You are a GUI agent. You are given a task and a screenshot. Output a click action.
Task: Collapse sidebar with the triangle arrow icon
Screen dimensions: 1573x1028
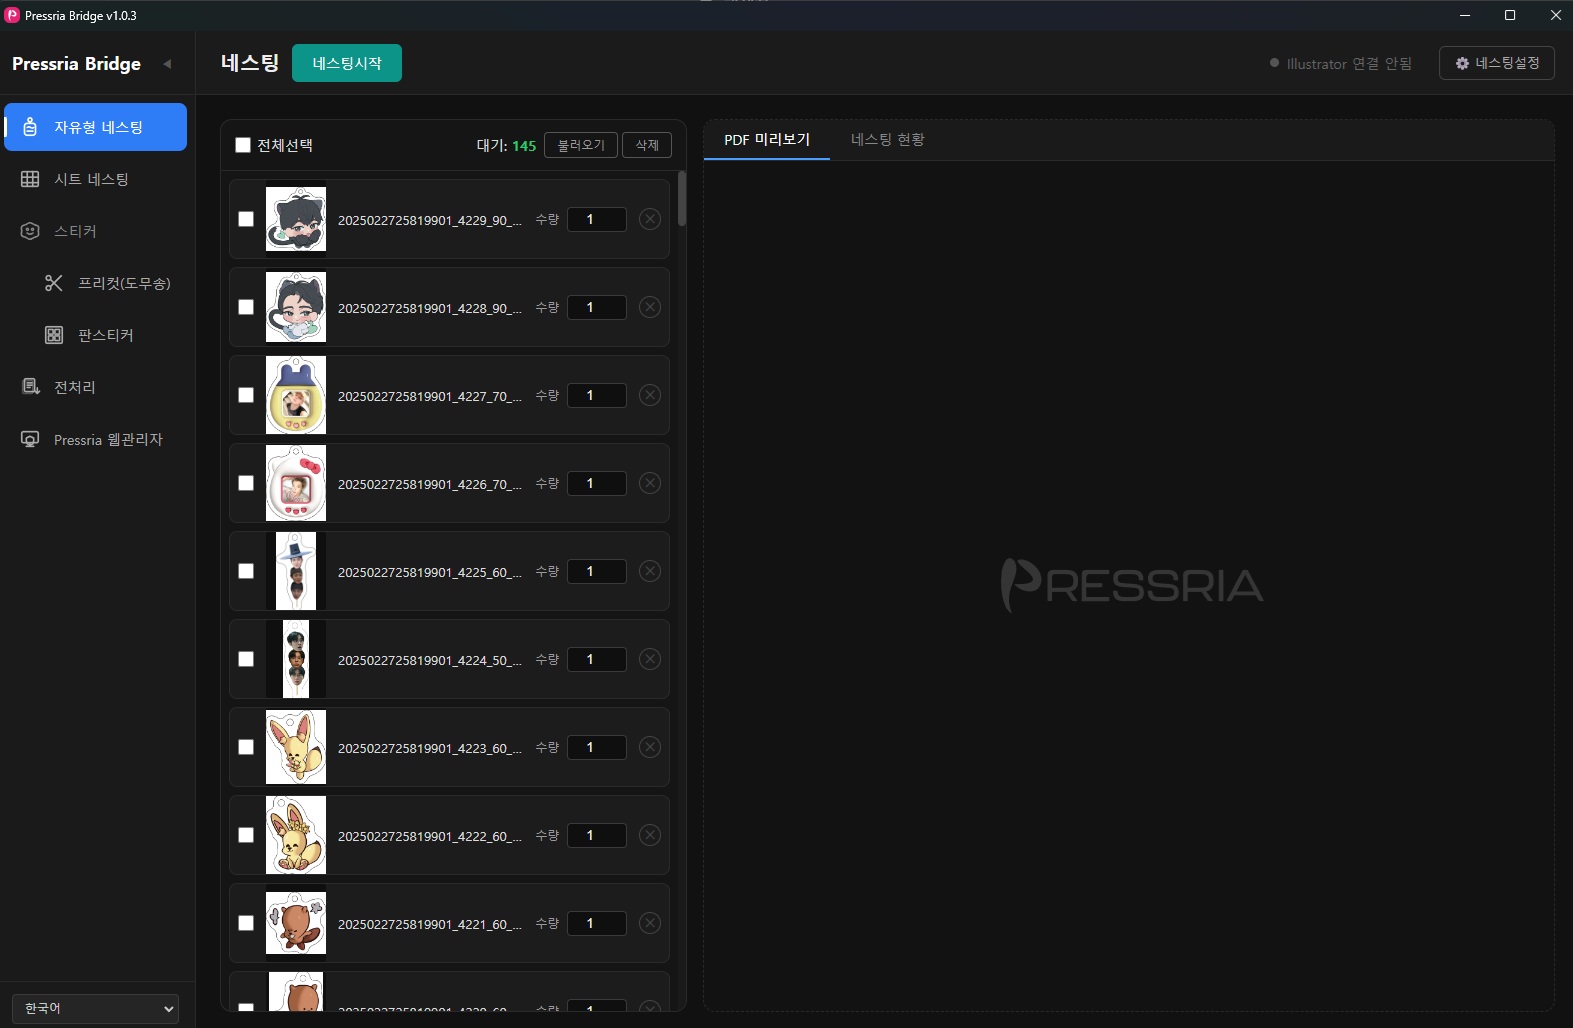pyautogui.click(x=167, y=64)
